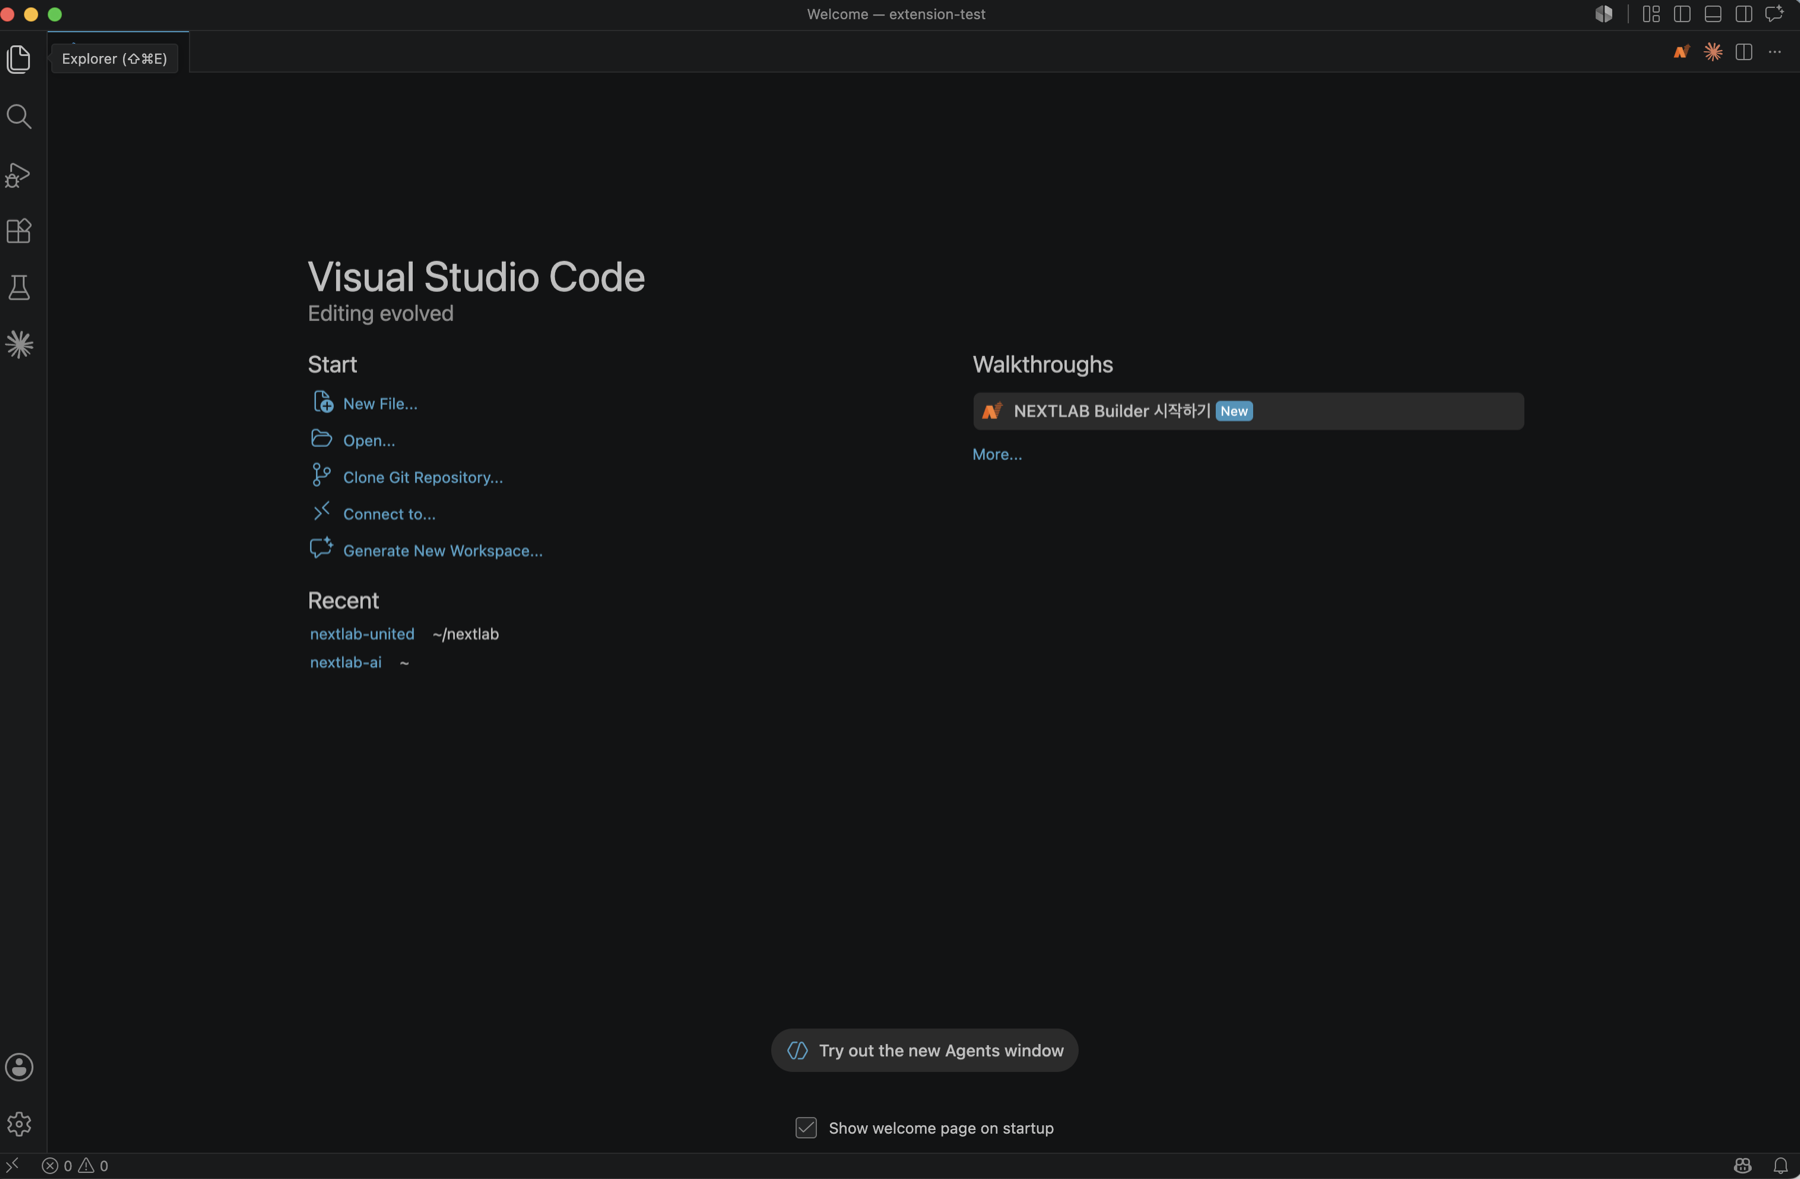Open the chat sparkle icon in title bar

click(x=1775, y=14)
